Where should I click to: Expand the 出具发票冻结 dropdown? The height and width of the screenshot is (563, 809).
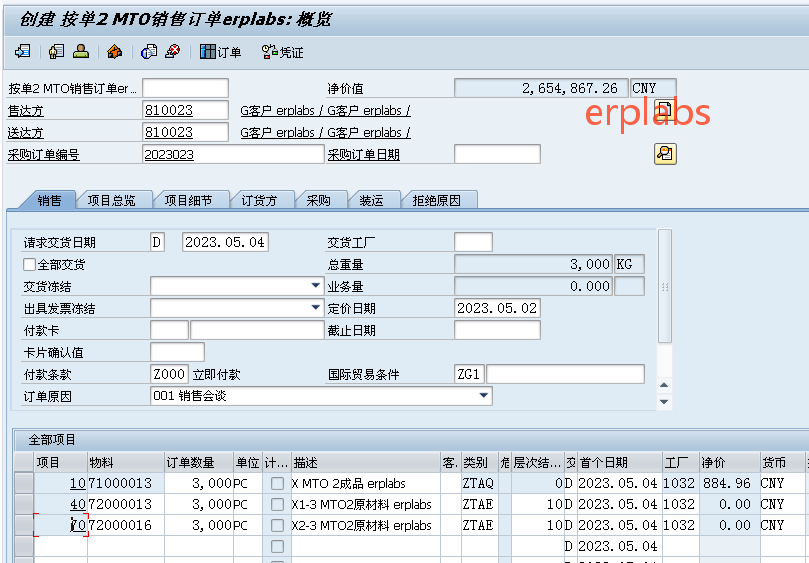316,308
